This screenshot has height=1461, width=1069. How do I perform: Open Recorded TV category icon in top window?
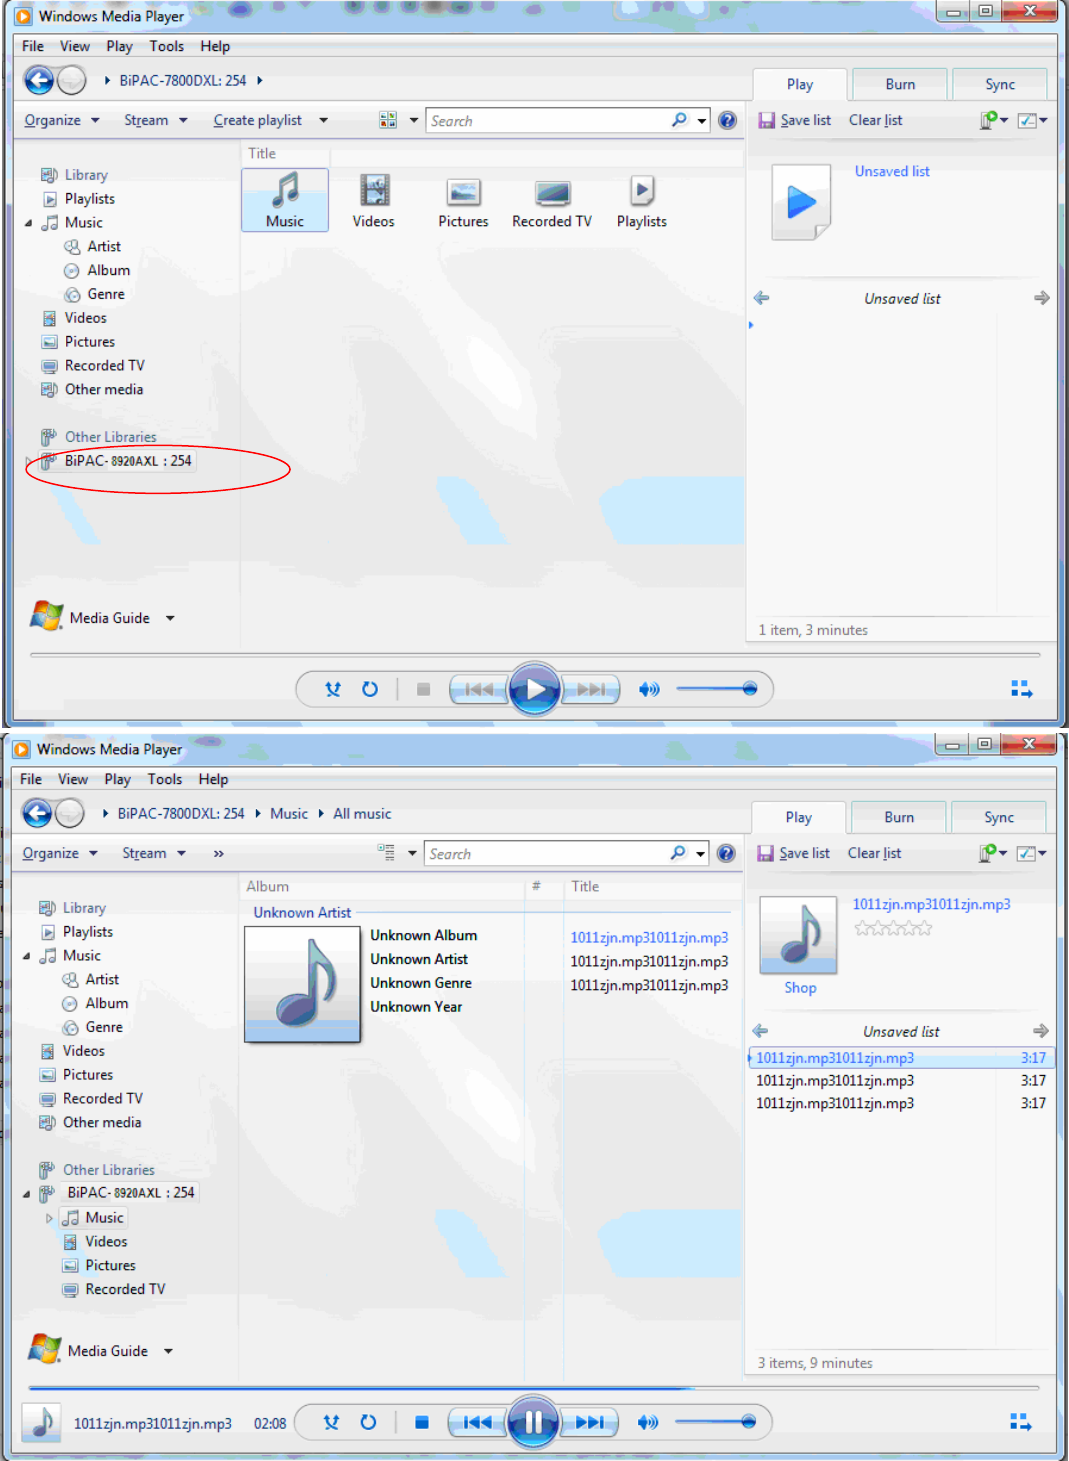coord(552,200)
